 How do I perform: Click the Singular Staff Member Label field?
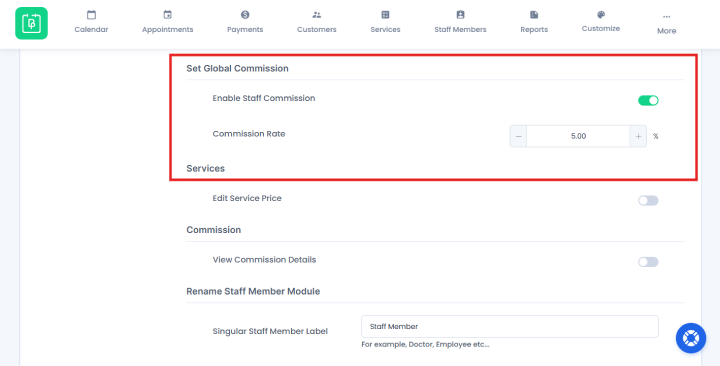[x=510, y=327]
